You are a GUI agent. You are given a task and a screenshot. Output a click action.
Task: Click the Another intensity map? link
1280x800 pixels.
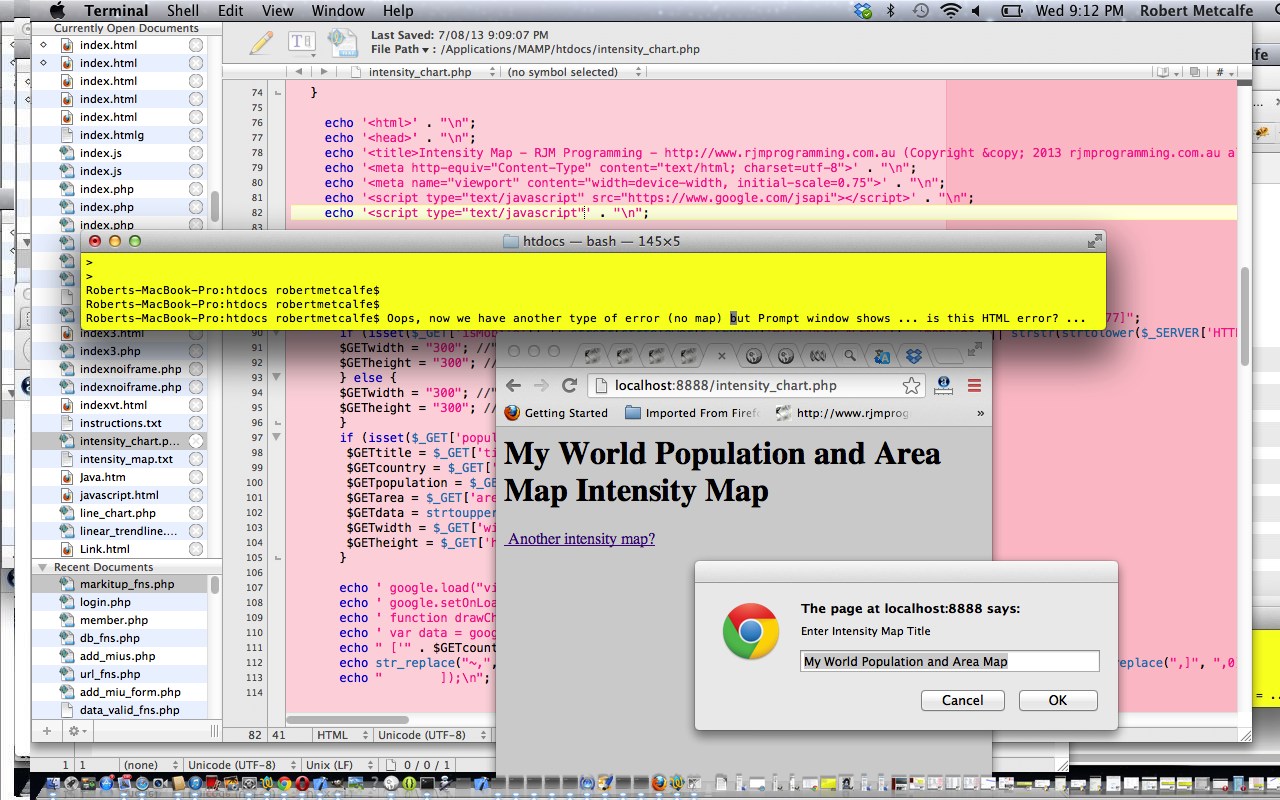coord(580,539)
